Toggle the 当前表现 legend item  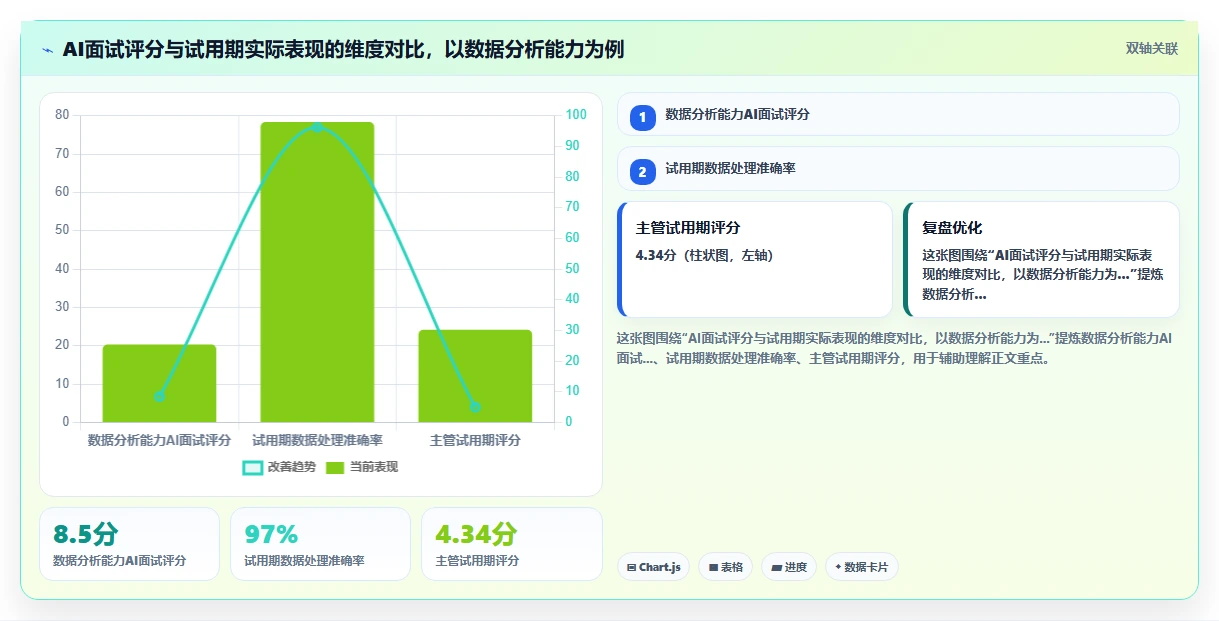[x=361, y=467]
